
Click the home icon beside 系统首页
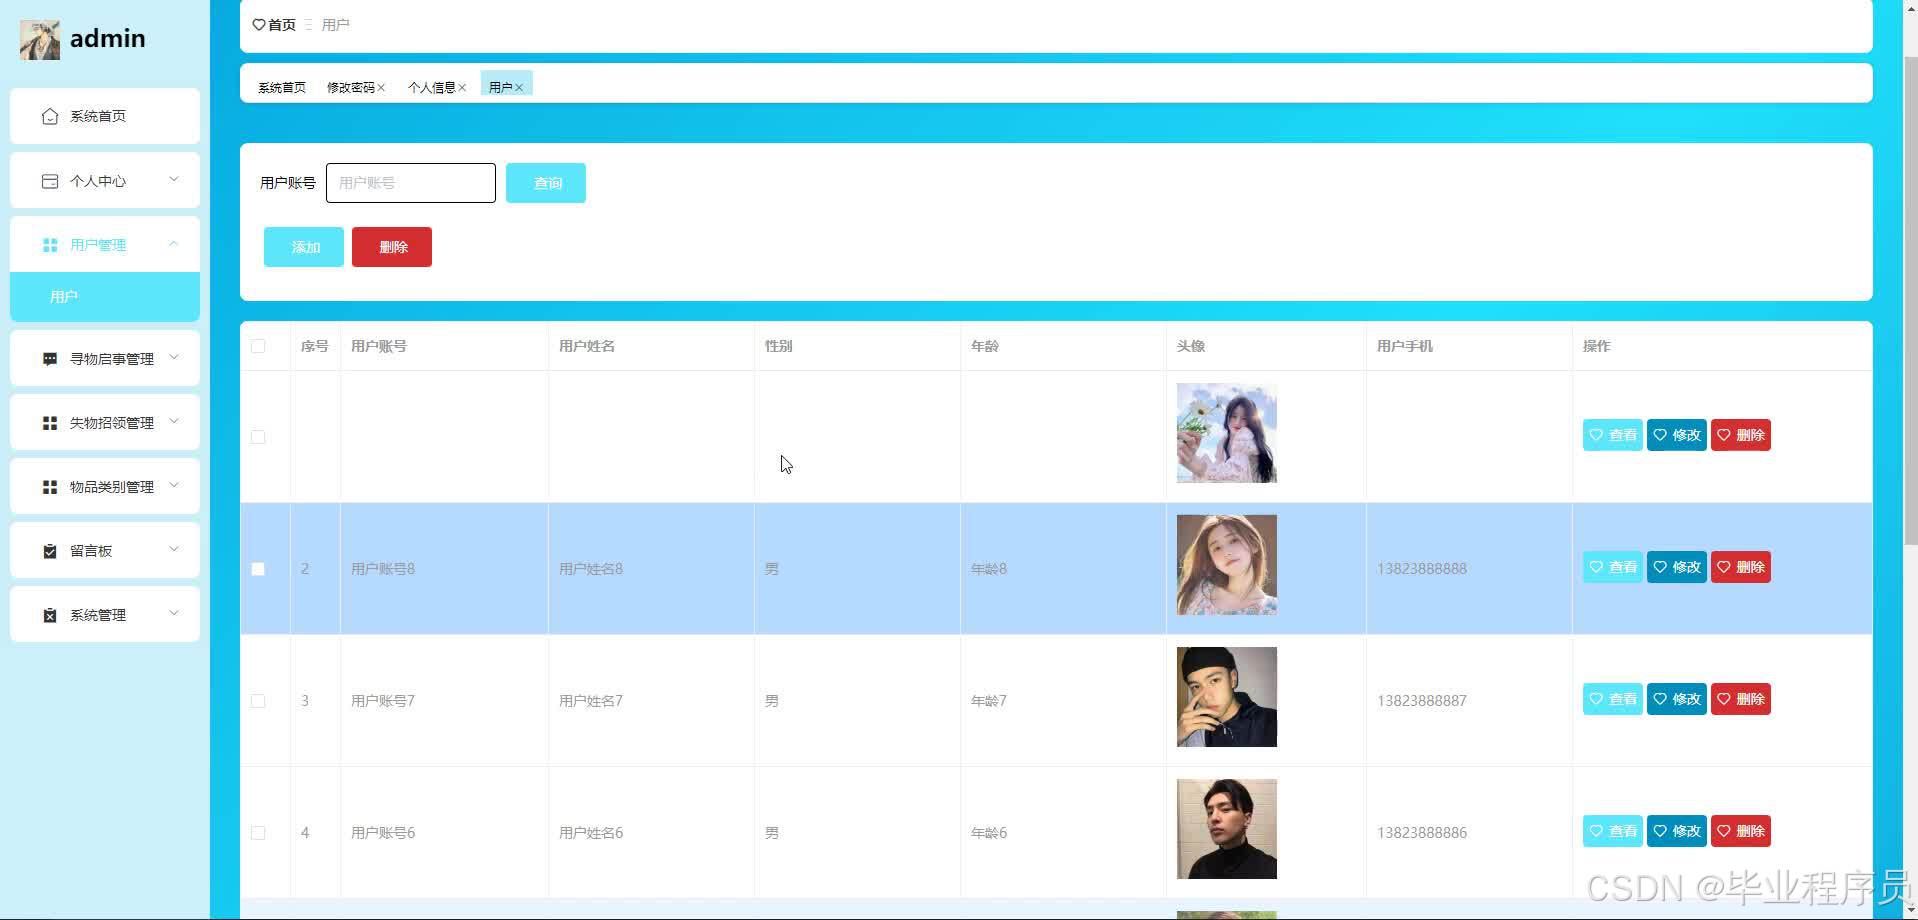pos(50,117)
